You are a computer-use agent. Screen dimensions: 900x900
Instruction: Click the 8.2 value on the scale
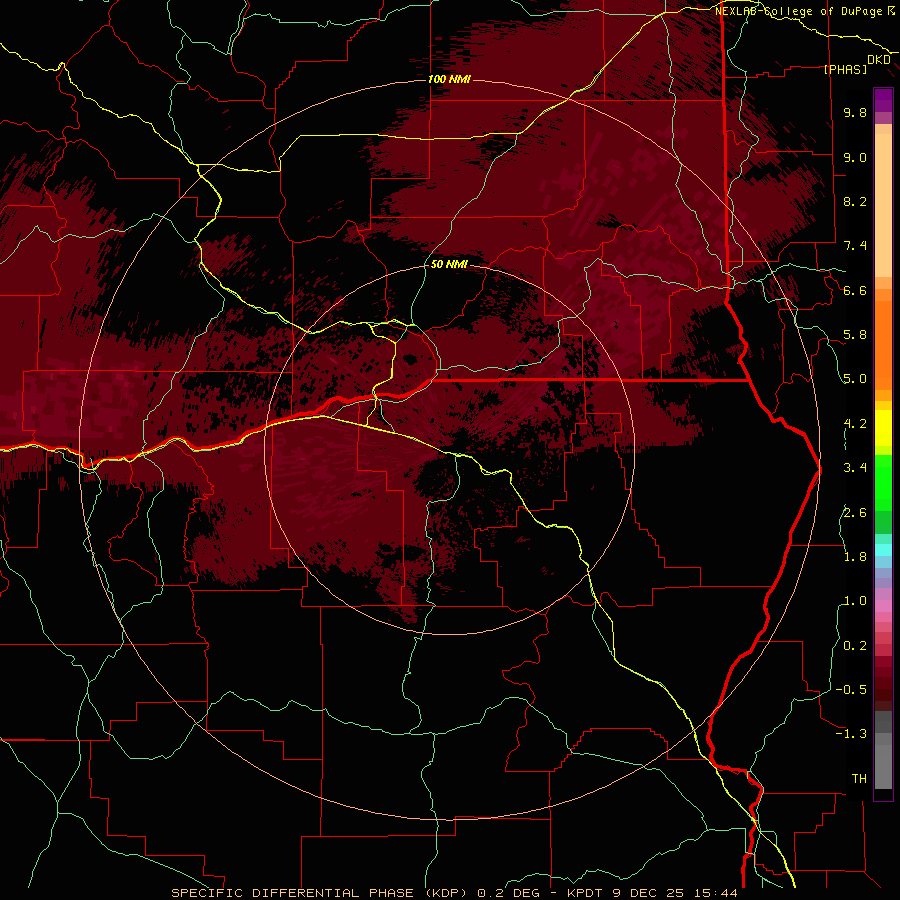point(855,201)
